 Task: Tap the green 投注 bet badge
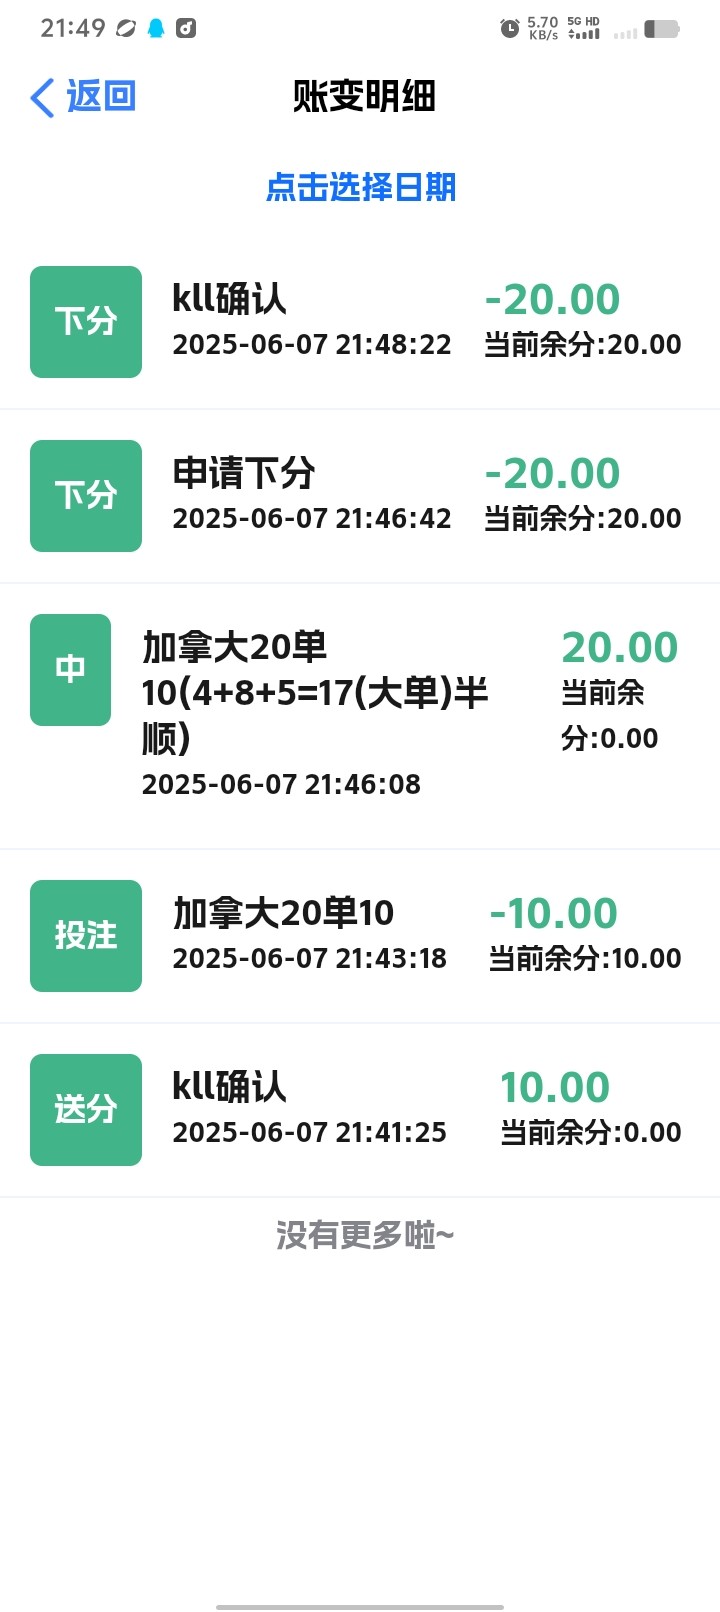tap(86, 936)
